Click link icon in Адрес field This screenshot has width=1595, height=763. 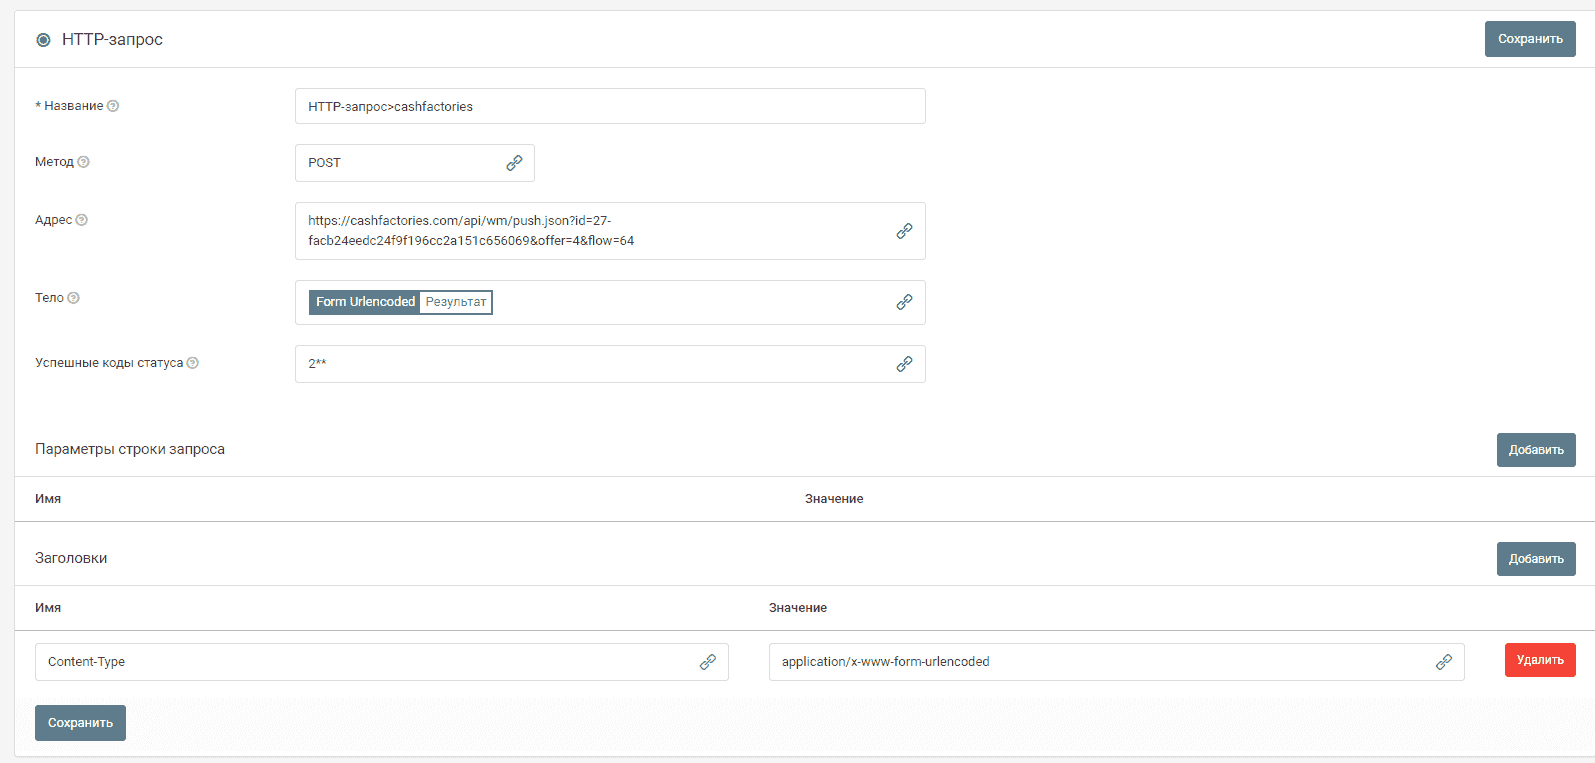[904, 231]
